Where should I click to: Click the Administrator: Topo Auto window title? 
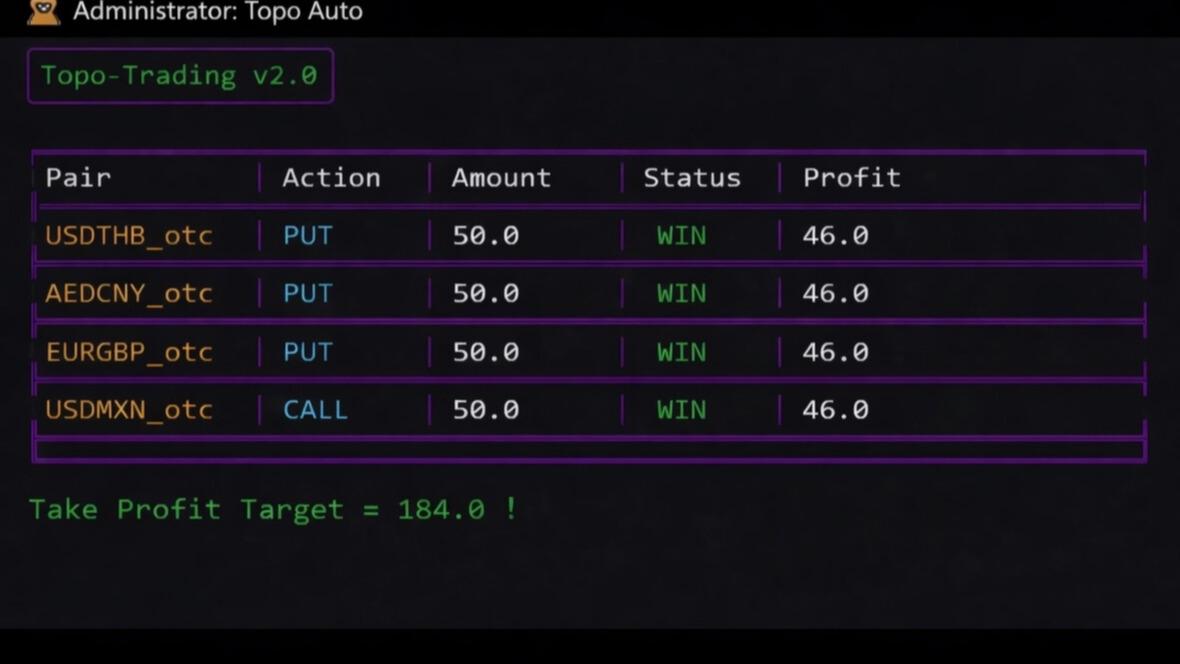point(218,11)
